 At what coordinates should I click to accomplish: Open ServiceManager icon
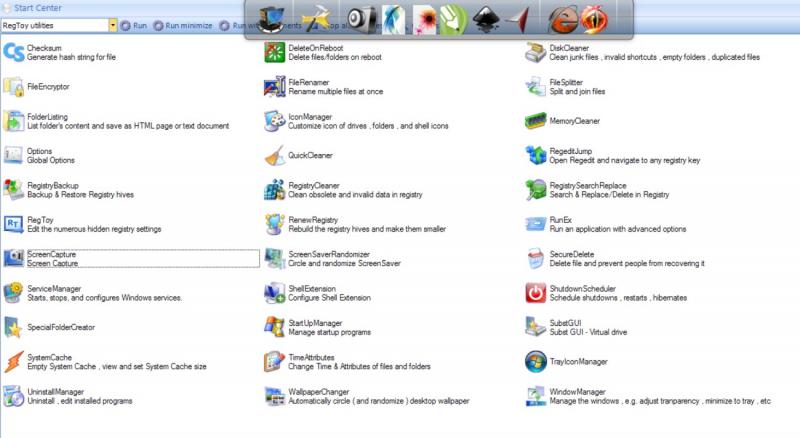pos(14,293)
